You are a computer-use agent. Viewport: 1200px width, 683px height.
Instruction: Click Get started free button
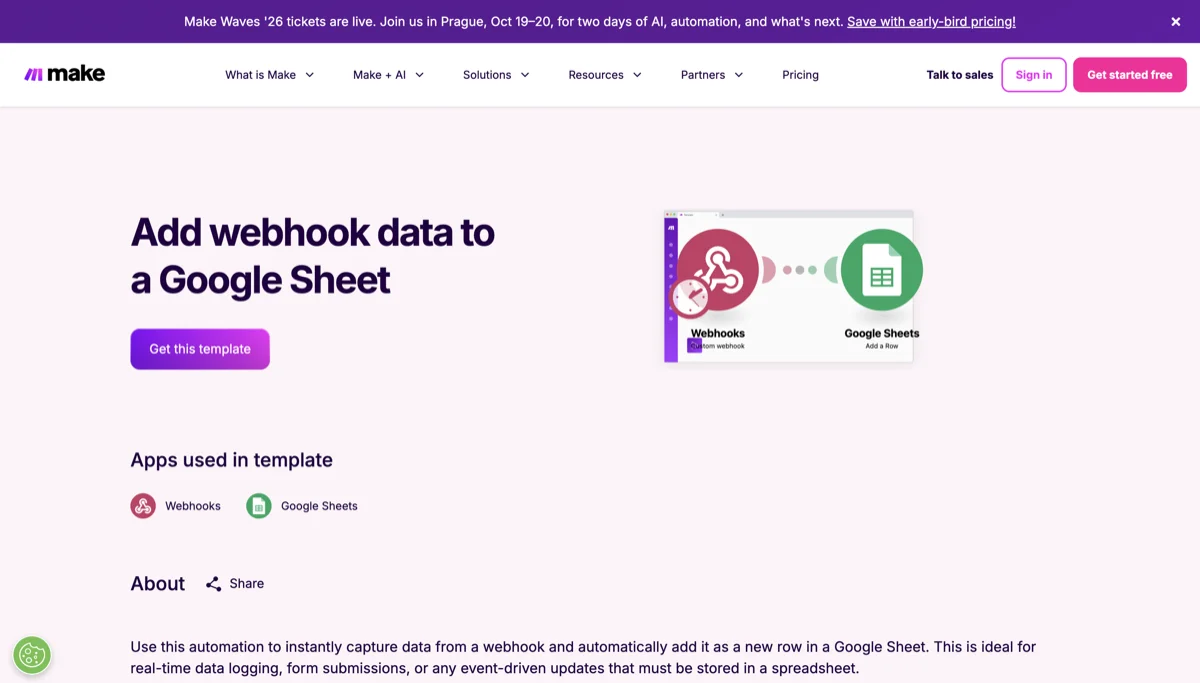[1130, 75]
